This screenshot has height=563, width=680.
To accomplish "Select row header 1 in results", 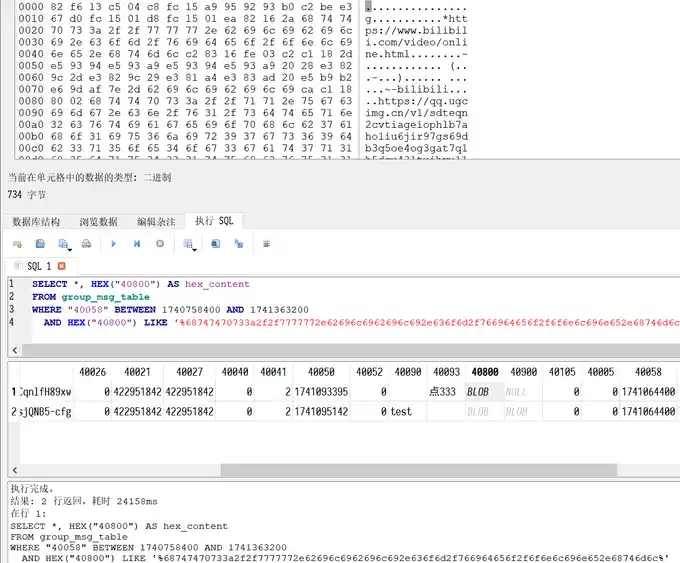I will pyautogui.click(x=14, y=392).
